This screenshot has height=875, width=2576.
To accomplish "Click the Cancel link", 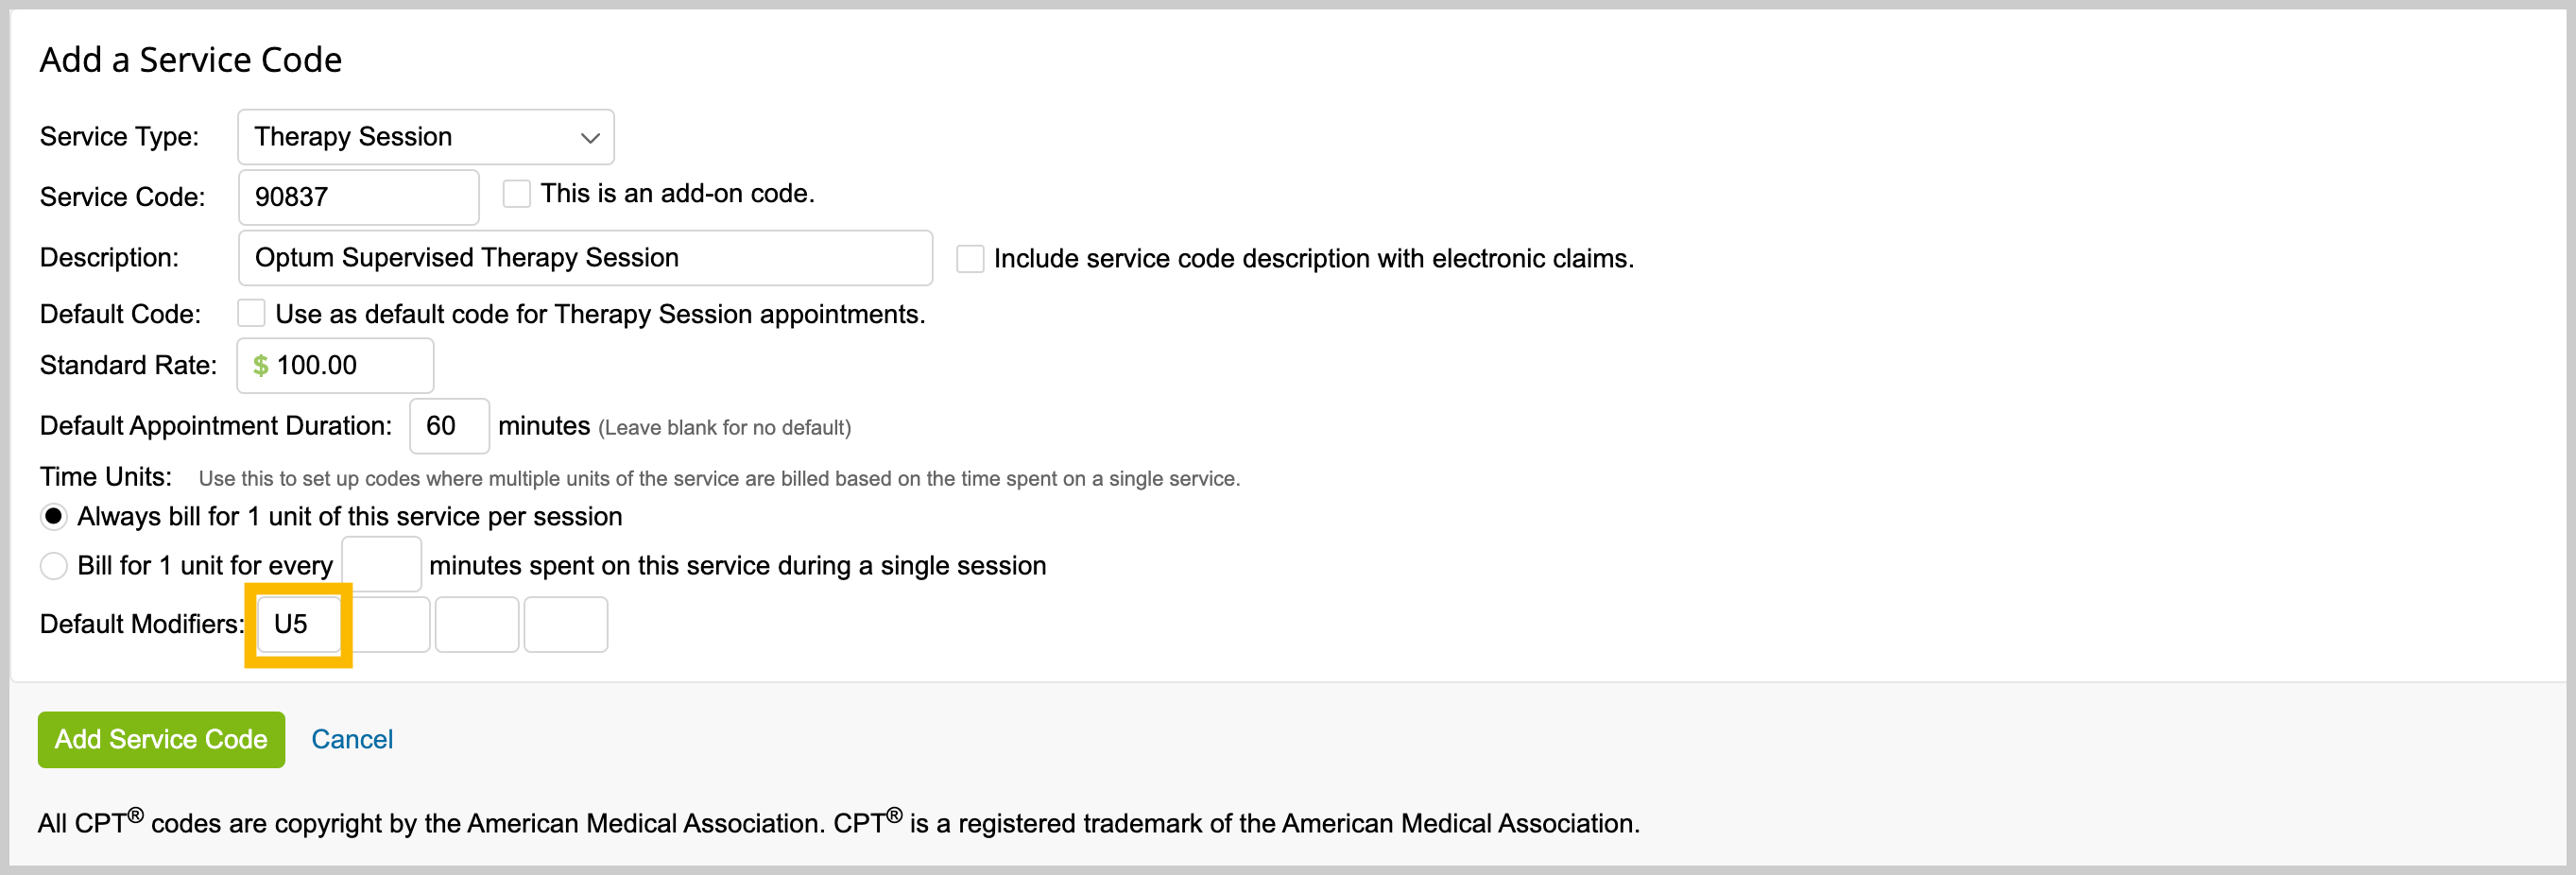I will pos(352,740).
